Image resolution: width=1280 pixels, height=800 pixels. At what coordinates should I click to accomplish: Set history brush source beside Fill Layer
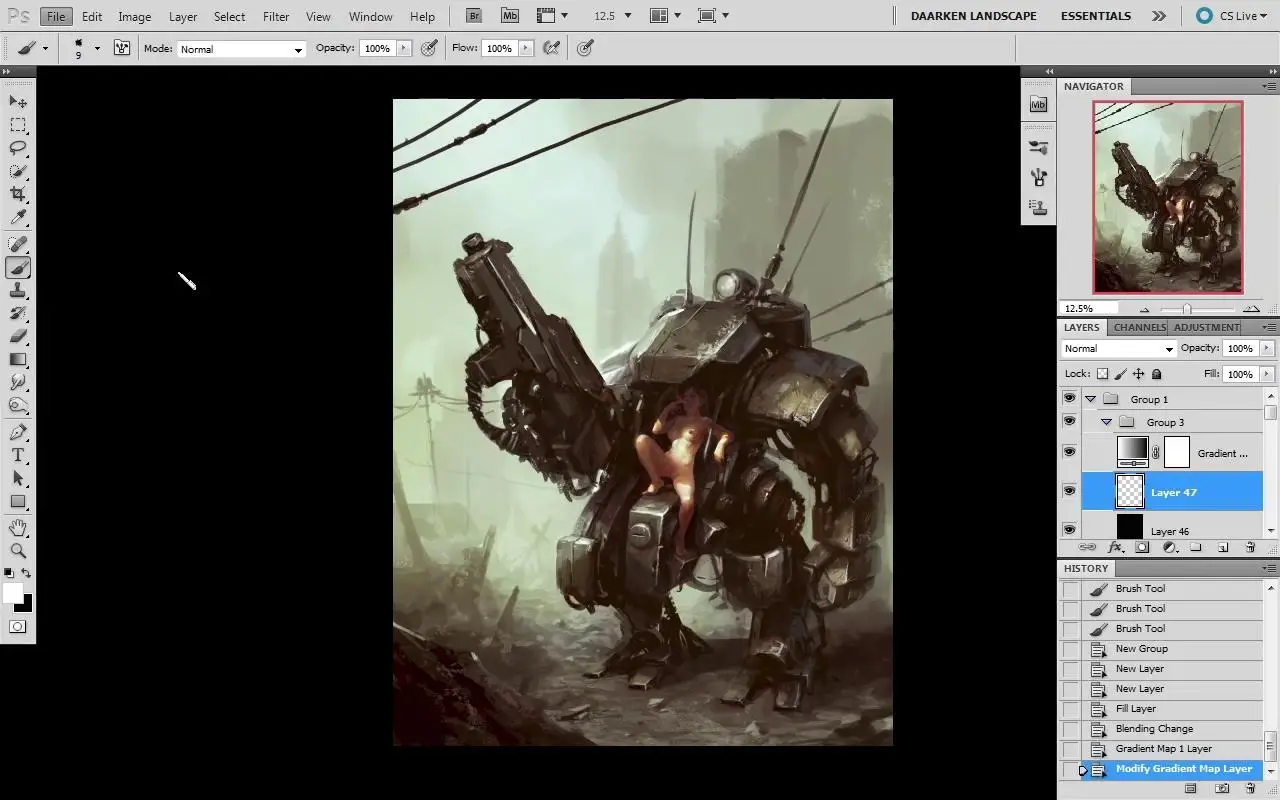1071,709
